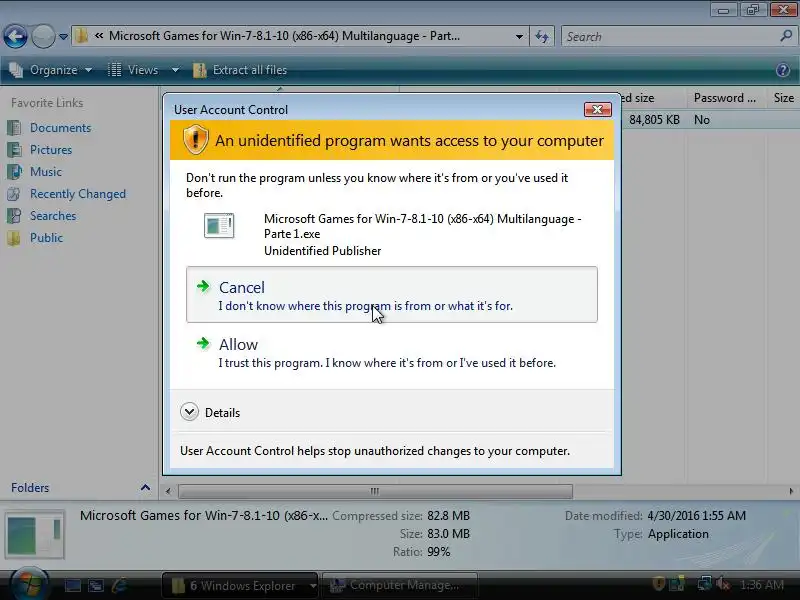The width and height of the screenshot is (800, 600).
Task: Open Recently Changed favorite link
Action: [x=78, y=193]
